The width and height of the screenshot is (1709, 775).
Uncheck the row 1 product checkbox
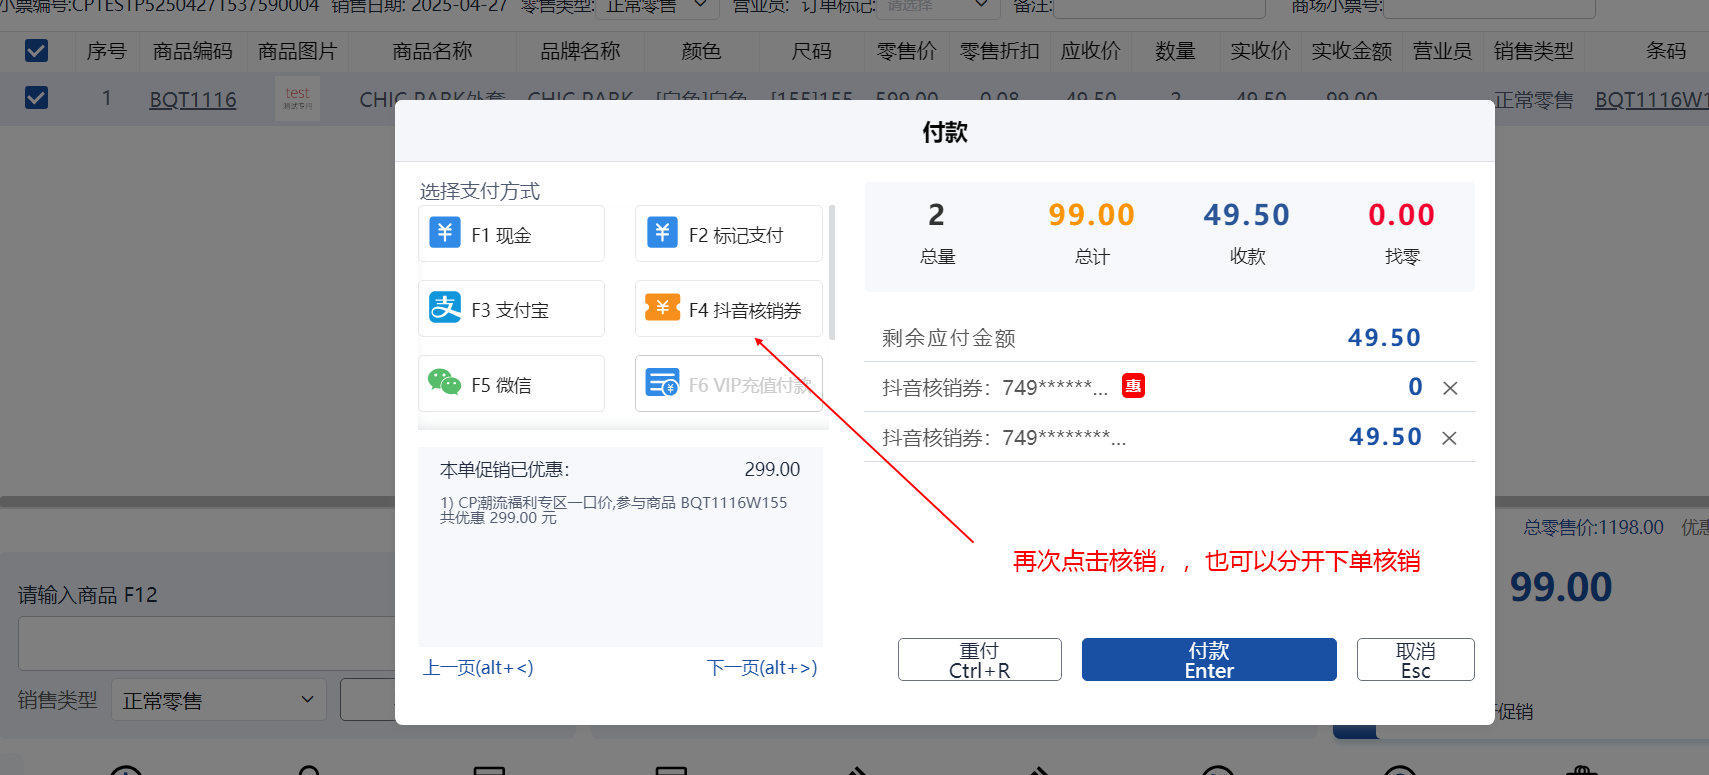click(x=36, y=98)
